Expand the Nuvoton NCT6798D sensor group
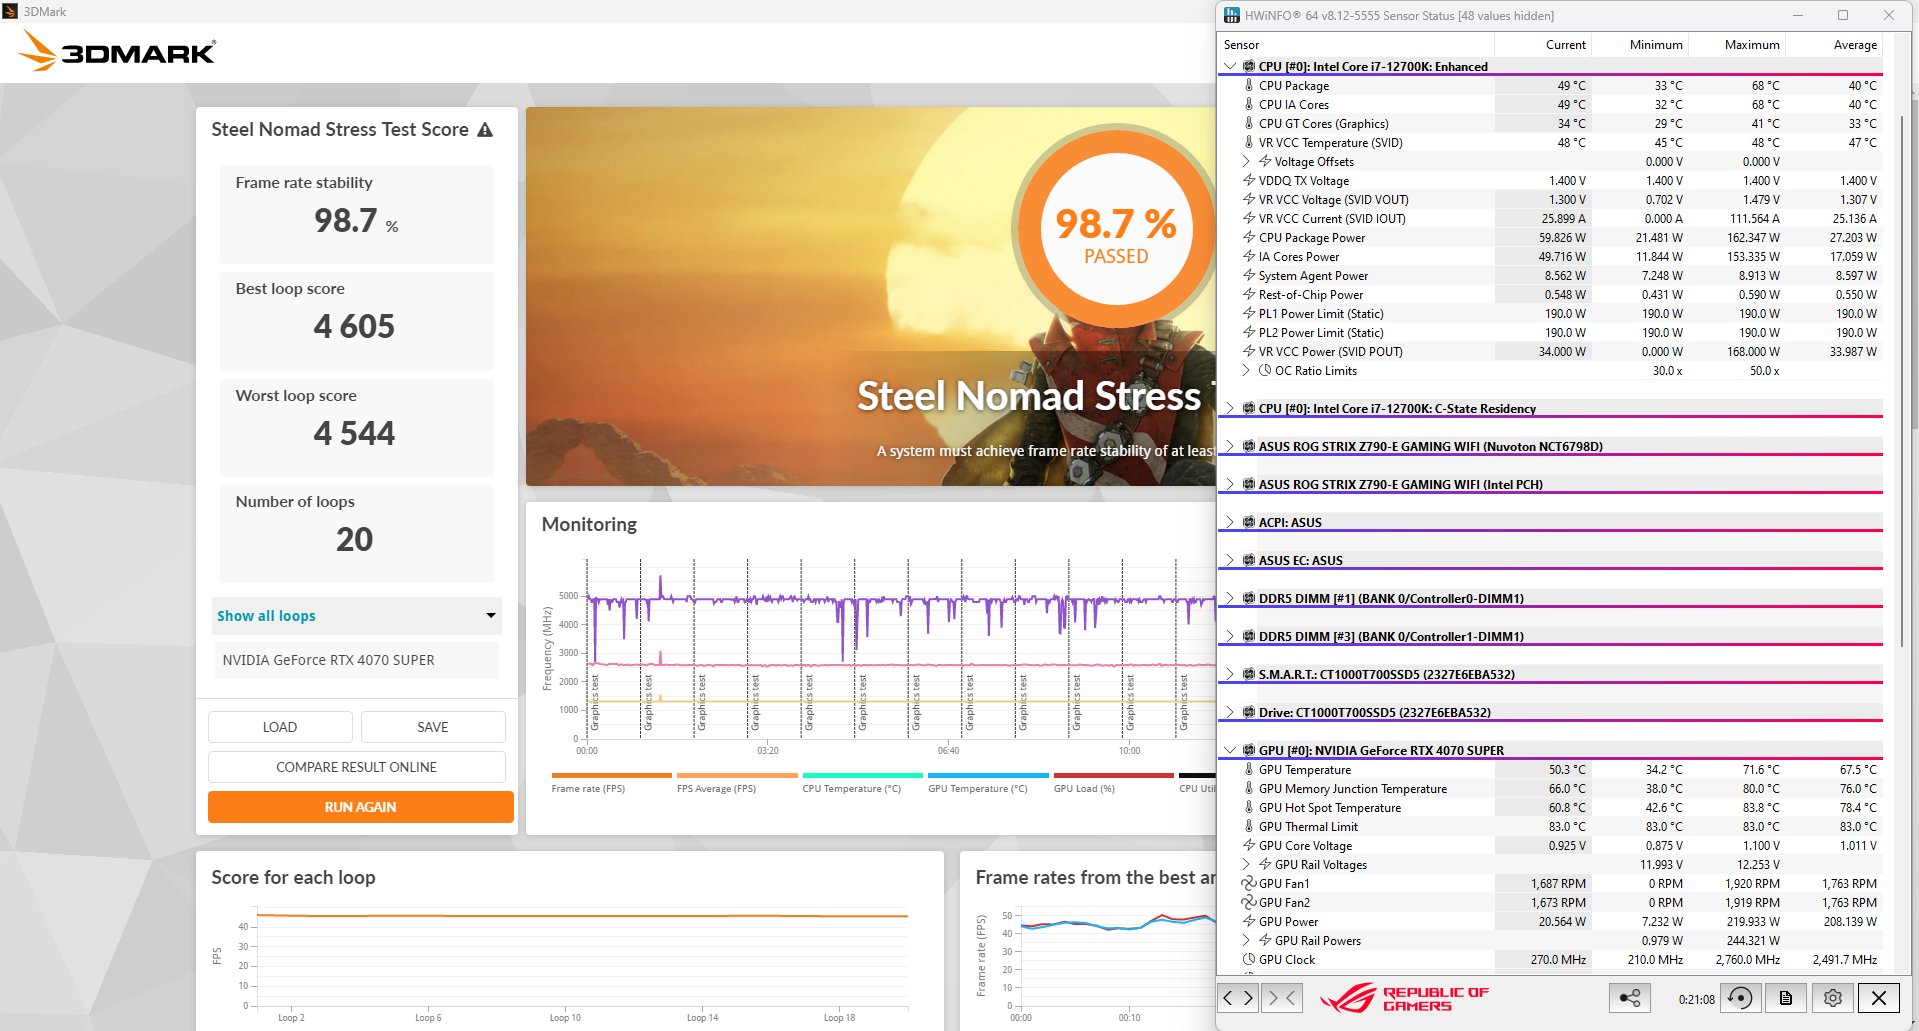1919x1031 pixels. pyautogui.click(x=1230, y=446)
